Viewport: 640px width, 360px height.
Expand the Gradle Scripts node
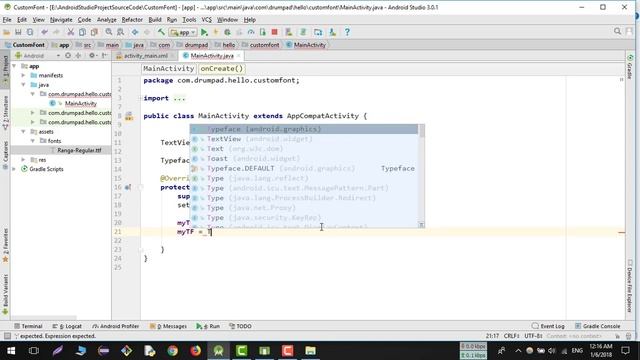click(14, 169)
